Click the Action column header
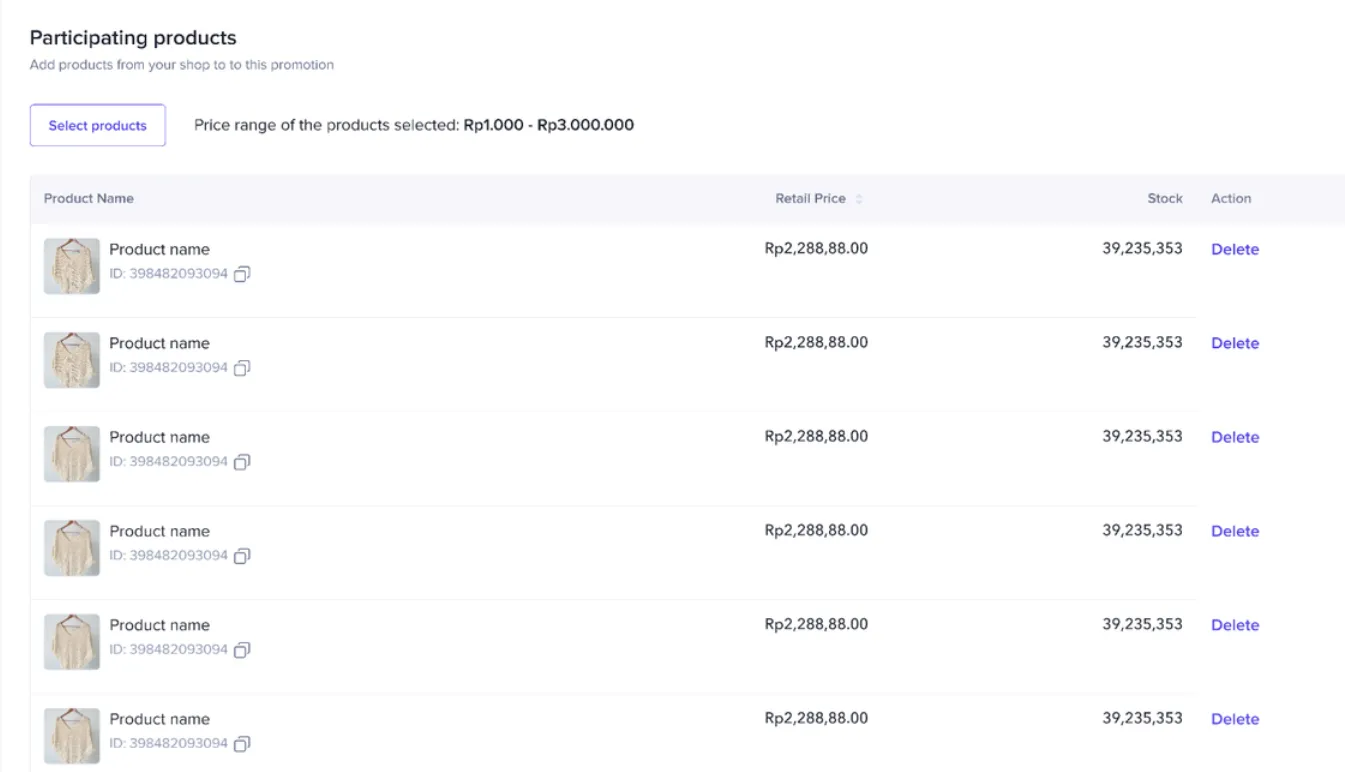Screen dimensions: 1345x772 click(1231, 198)
